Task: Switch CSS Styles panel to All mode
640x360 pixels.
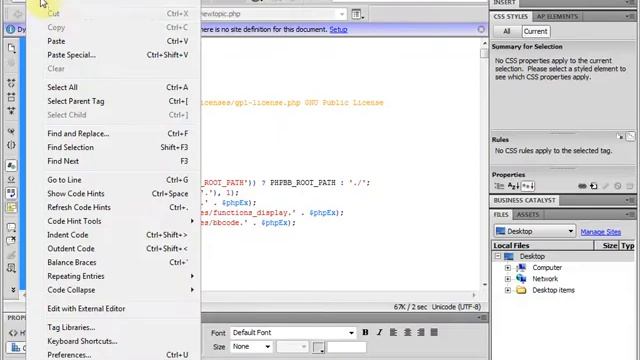Action: coord(507,31)
